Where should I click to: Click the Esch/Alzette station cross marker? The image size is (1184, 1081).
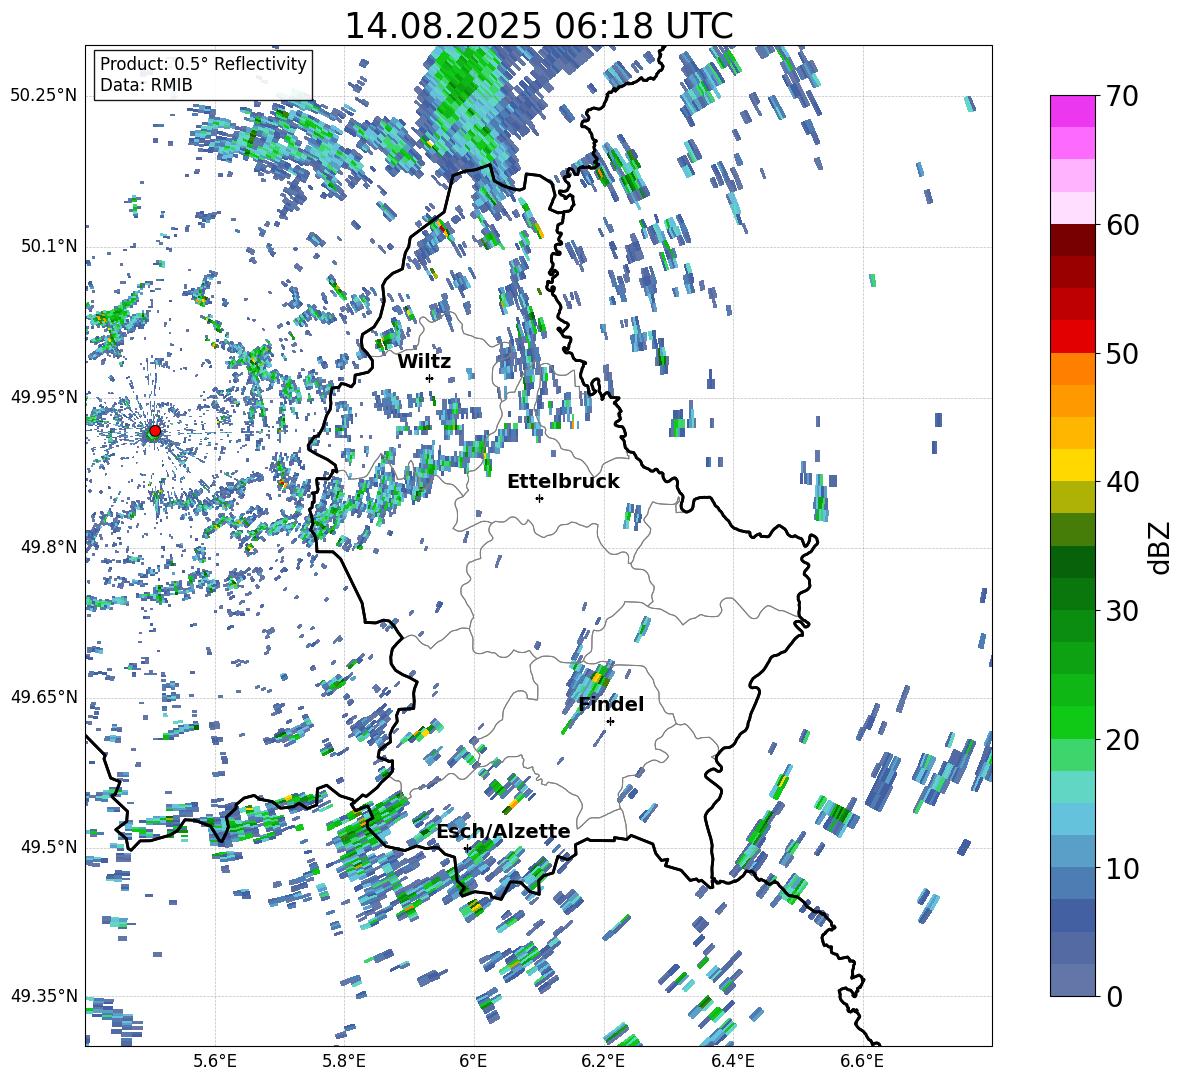tap(467, 848)
